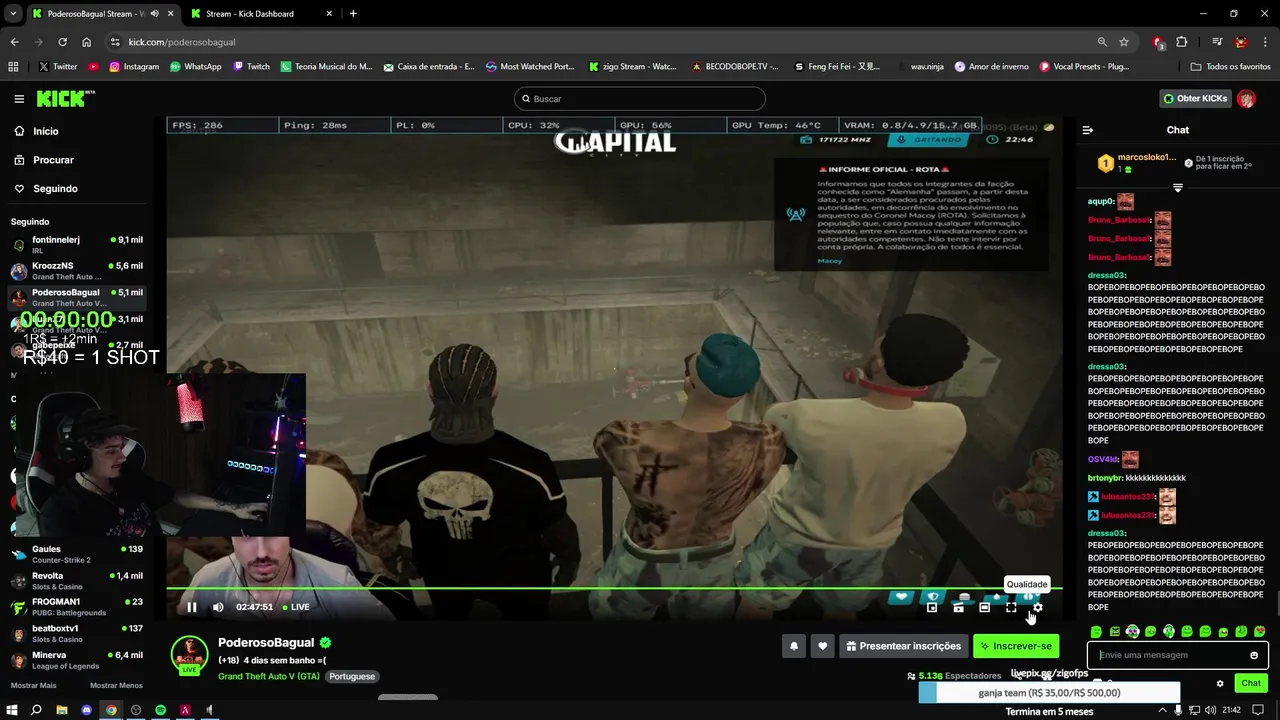Focus the Buscar search field
Screen dimensions: 1280x720
640,99
